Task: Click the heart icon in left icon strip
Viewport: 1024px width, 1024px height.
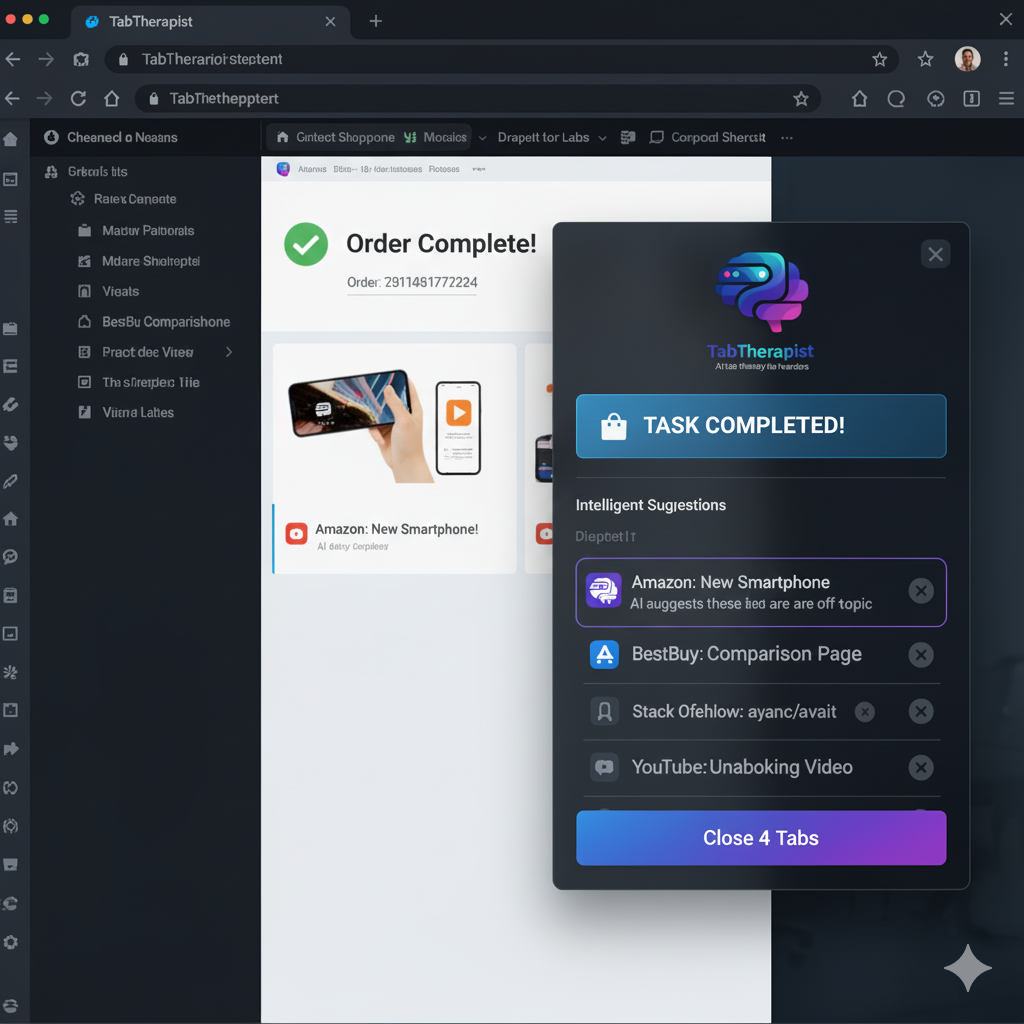Action: pyautogui.click(x=10, y=443)
